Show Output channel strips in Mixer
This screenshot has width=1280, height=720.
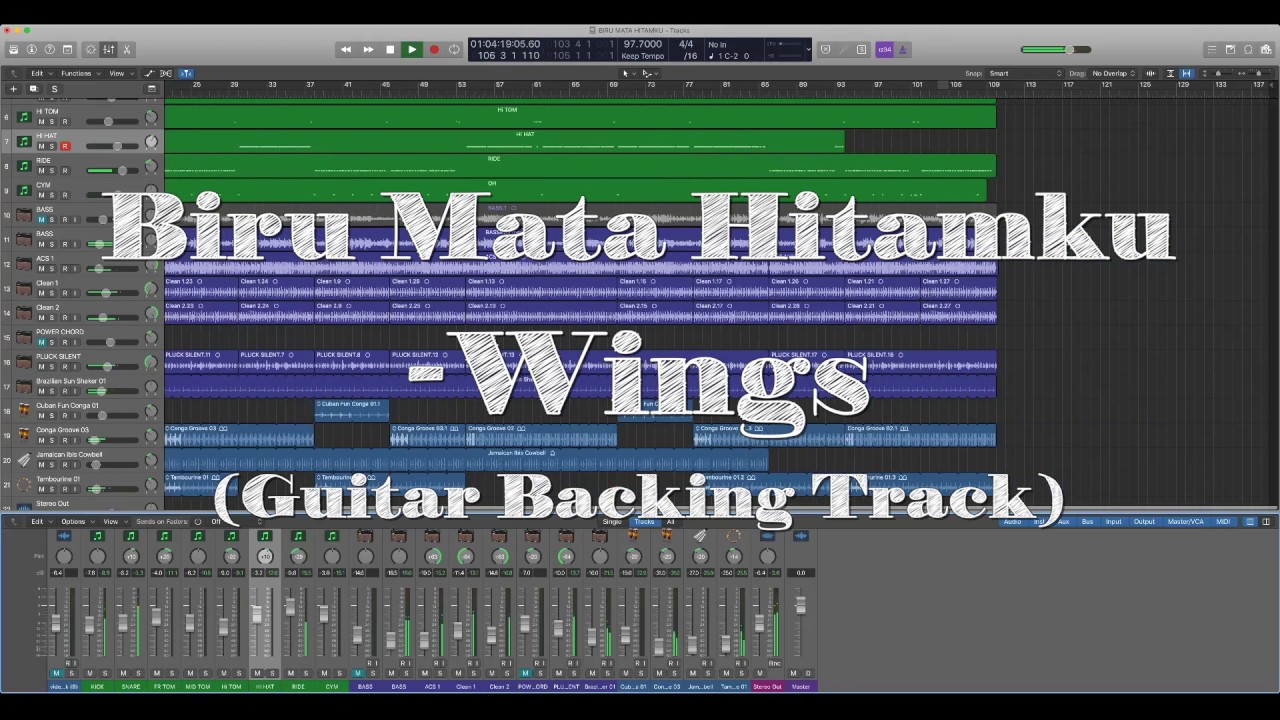pos(1144,521)
